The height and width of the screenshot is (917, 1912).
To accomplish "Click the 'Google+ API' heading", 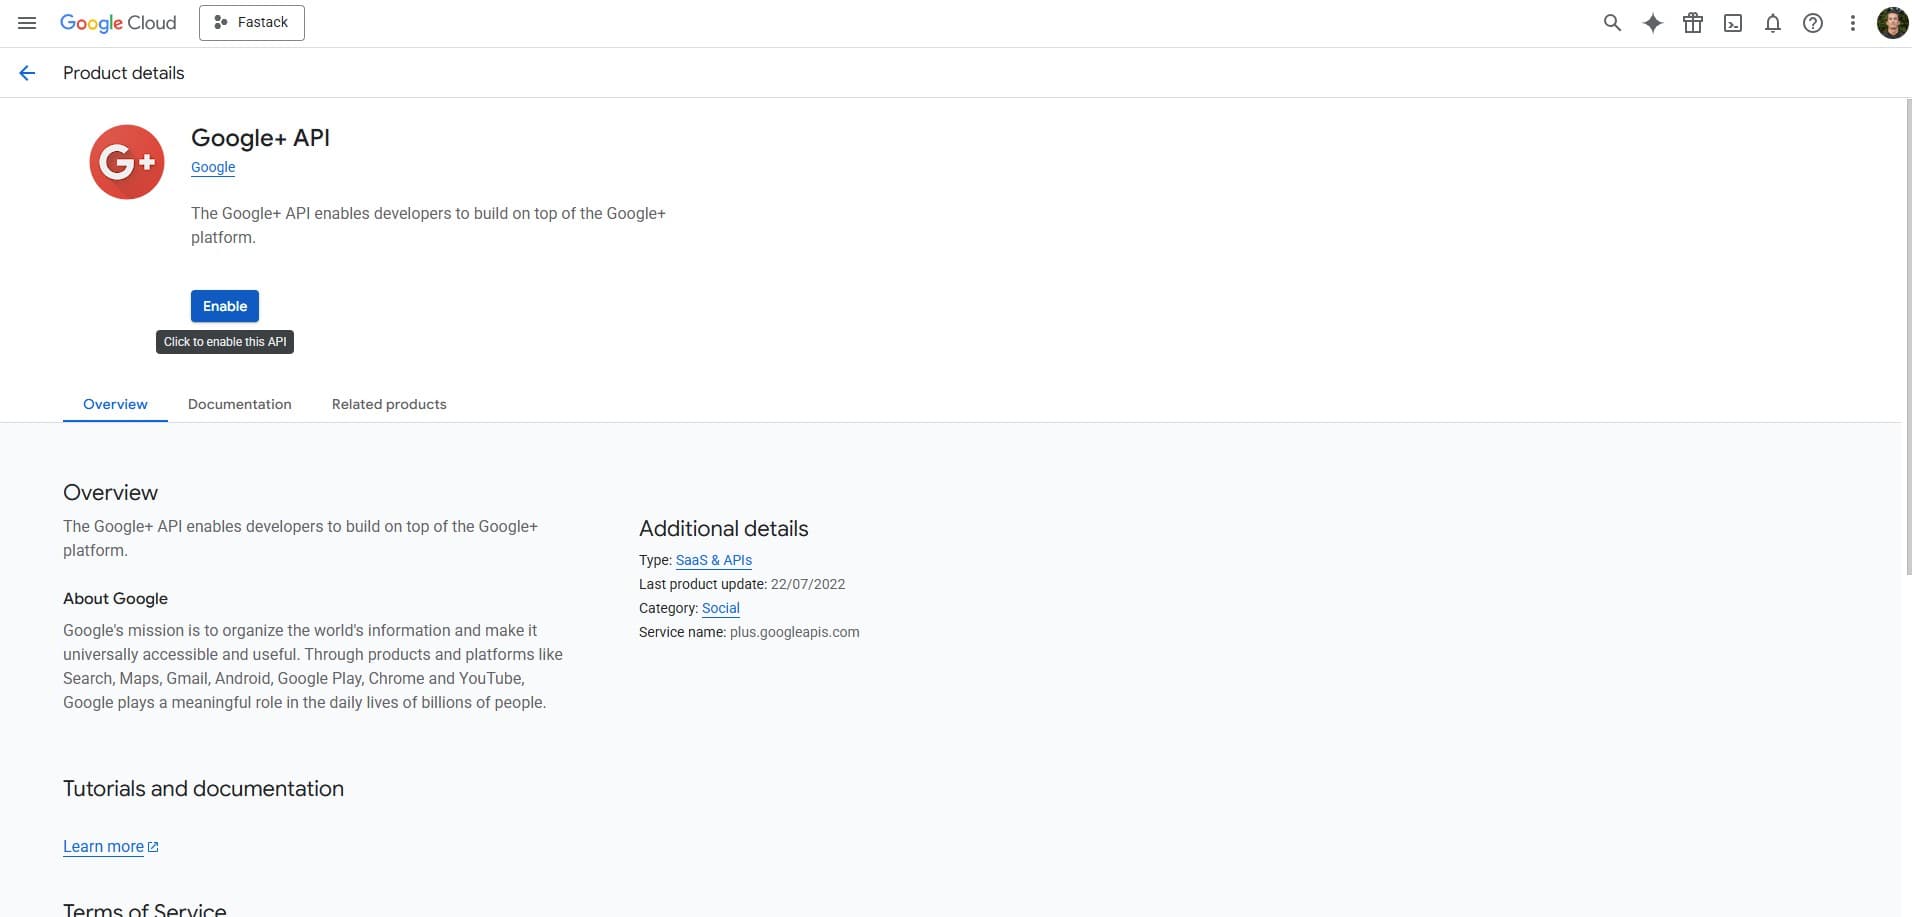I will click(260, 138).
